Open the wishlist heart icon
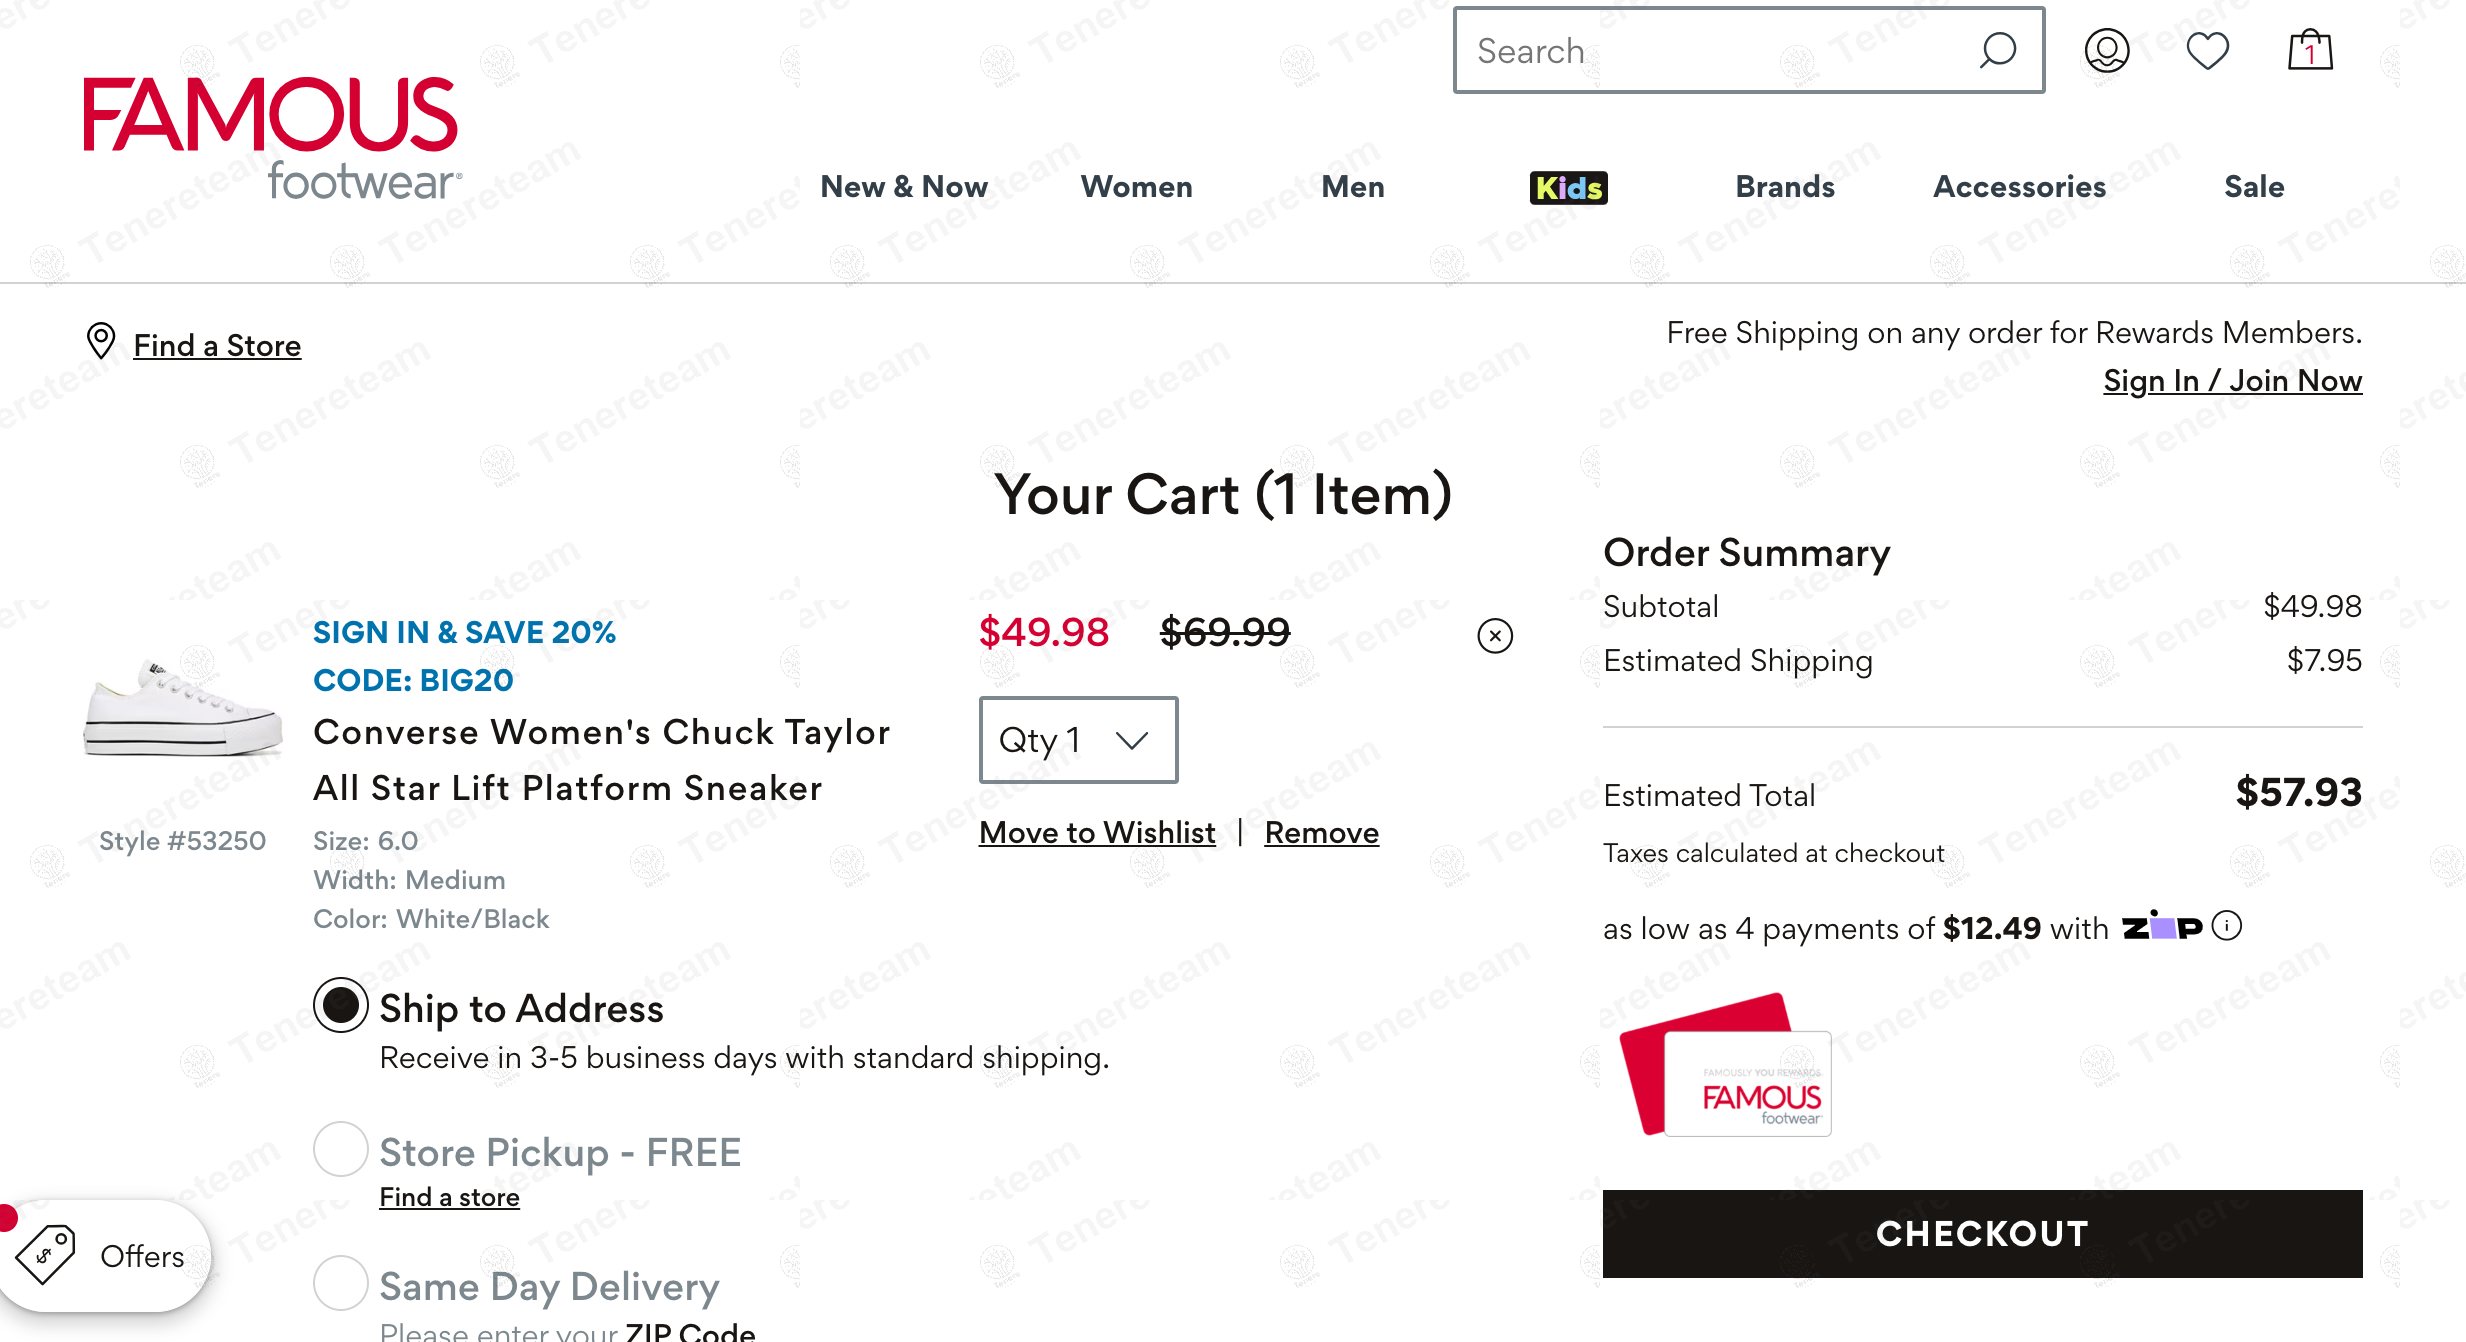This screenshot has width=2466, height=1342. [x=2209, y=51]
